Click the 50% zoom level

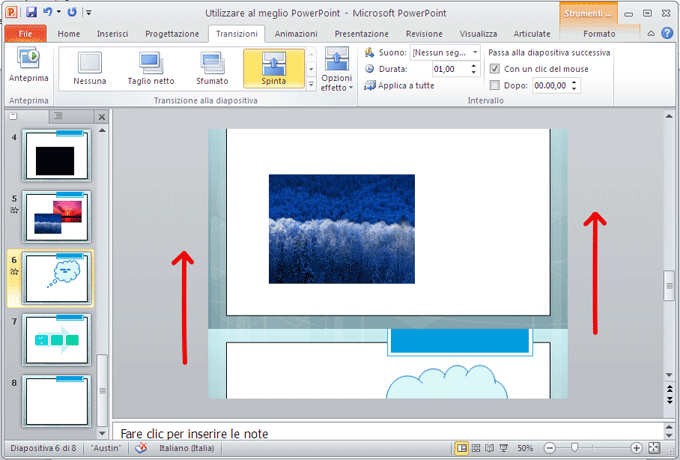click(525, 448)
